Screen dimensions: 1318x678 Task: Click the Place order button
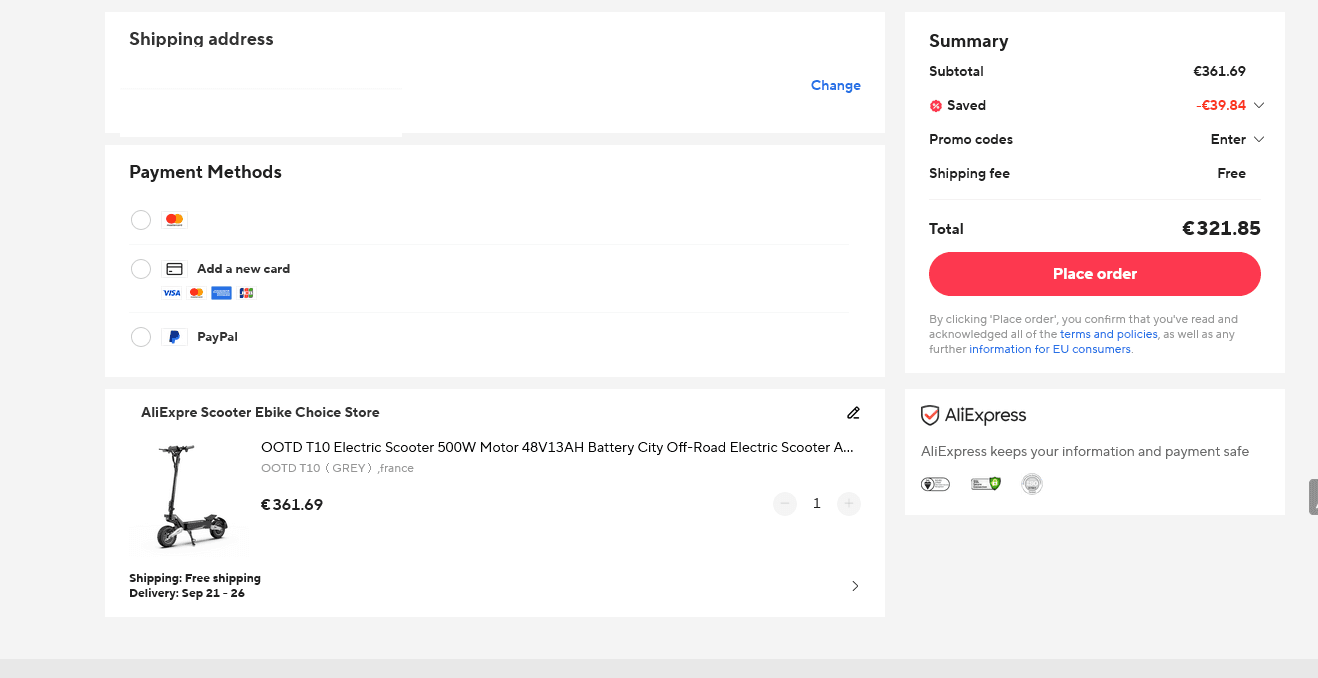click(1095, 274)
